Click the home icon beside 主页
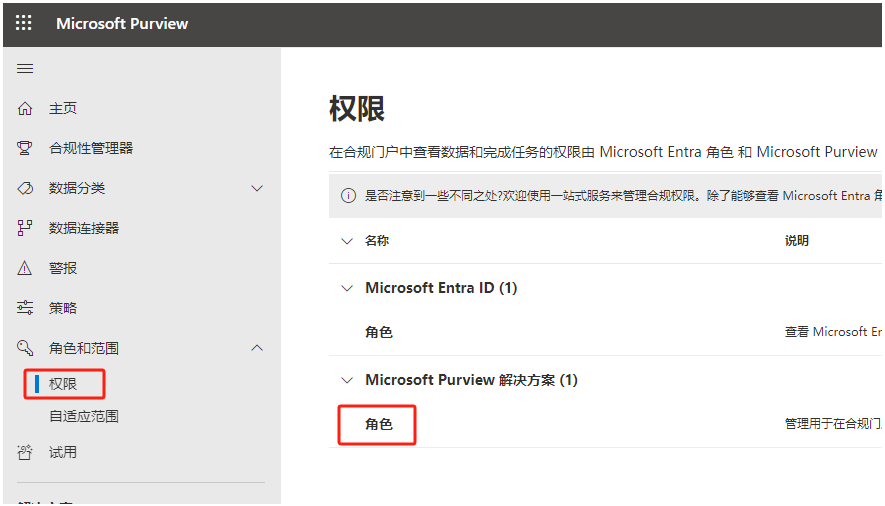885x506 pixels. point(25,108)
